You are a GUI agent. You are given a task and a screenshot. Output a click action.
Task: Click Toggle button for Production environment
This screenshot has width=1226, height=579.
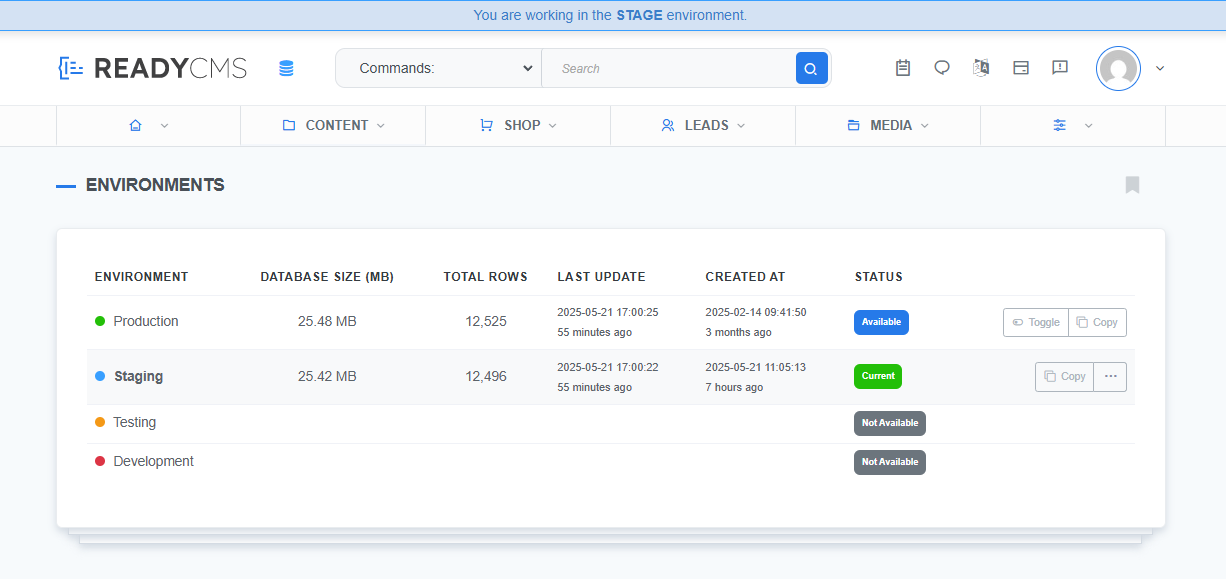coord(1036,322)
